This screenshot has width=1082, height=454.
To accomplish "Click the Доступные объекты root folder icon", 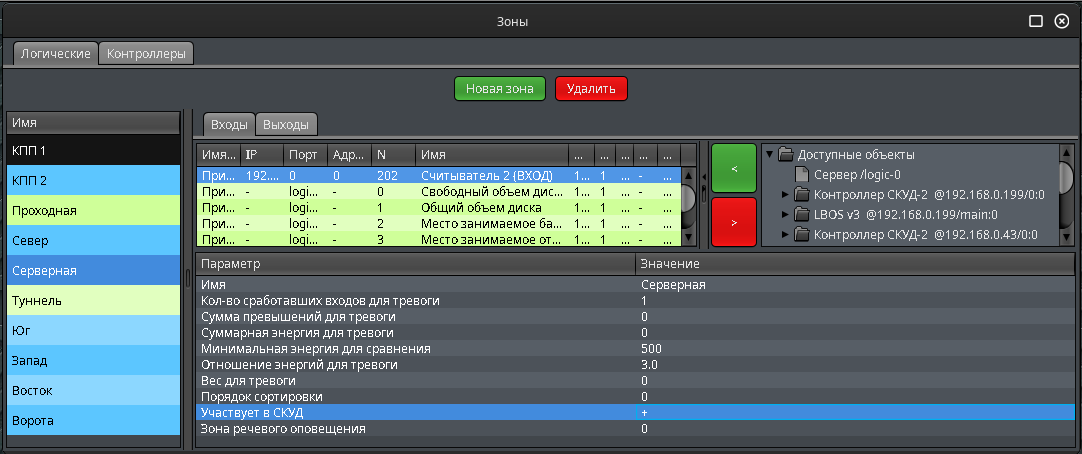I will 785,155.
